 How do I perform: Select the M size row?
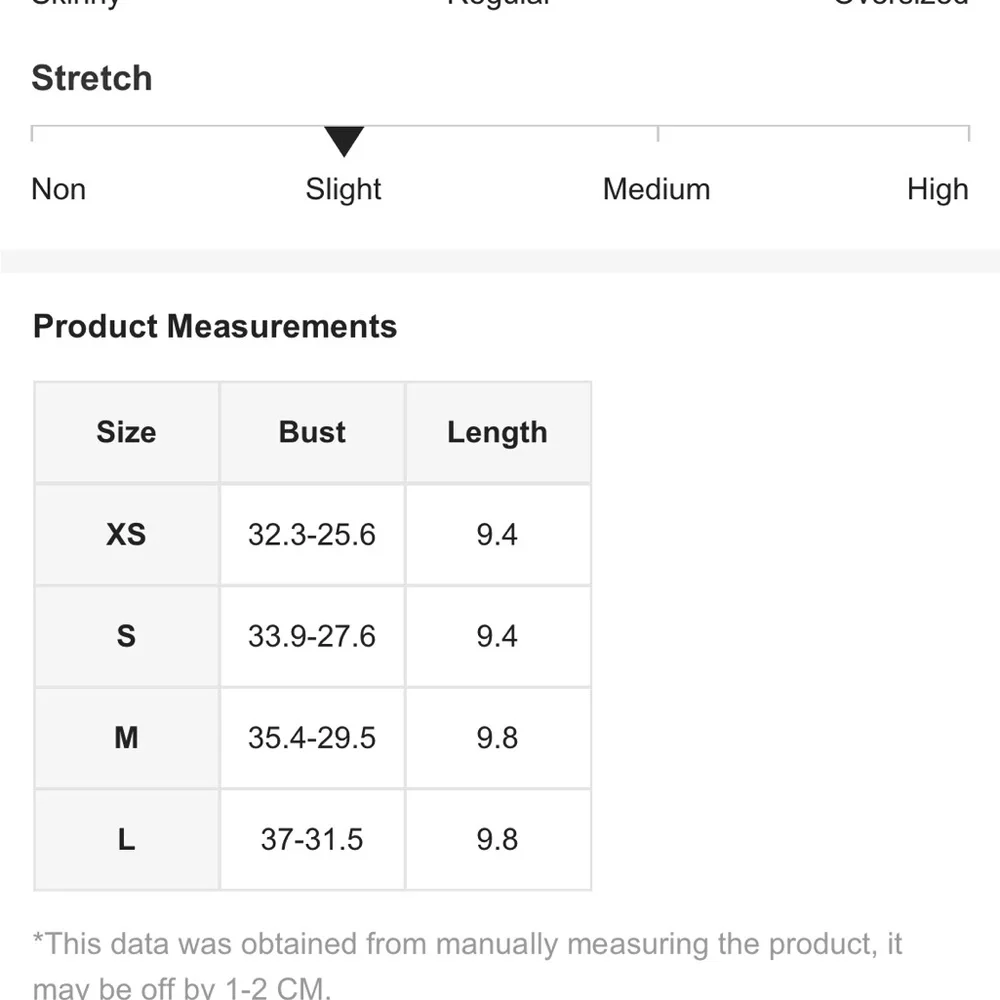coord(126,738)
